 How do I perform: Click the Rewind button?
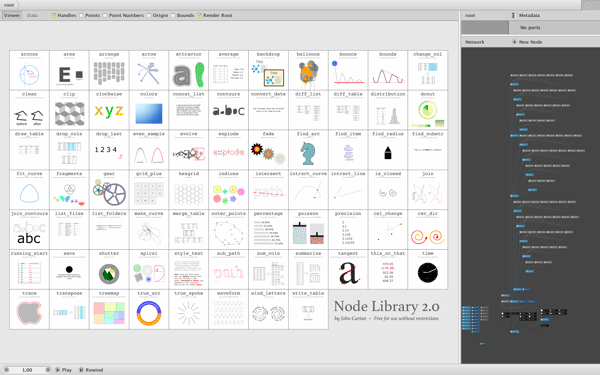91,370
